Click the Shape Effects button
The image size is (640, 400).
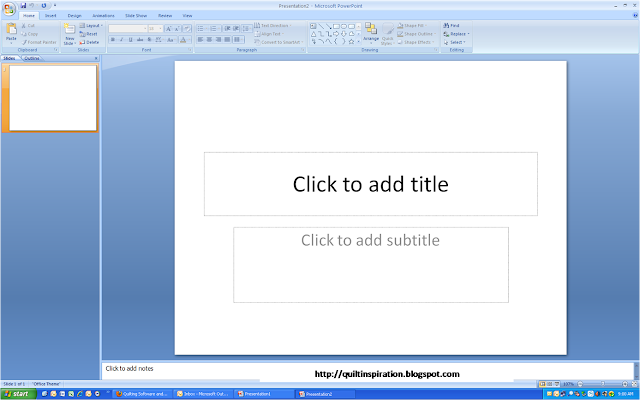pyautogui.click(x=416, y=42)
